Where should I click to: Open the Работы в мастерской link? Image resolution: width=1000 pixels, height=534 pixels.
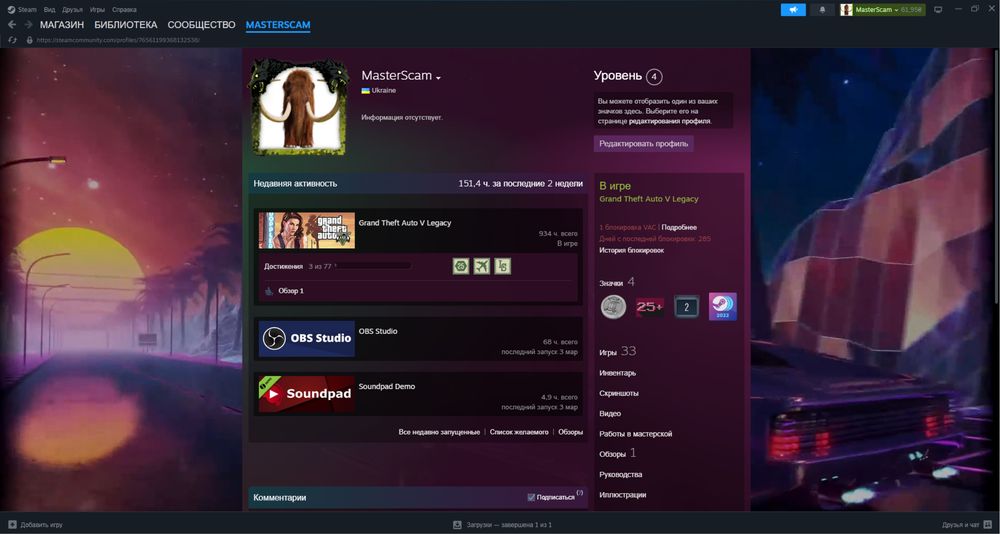click(x=635, y=434)
